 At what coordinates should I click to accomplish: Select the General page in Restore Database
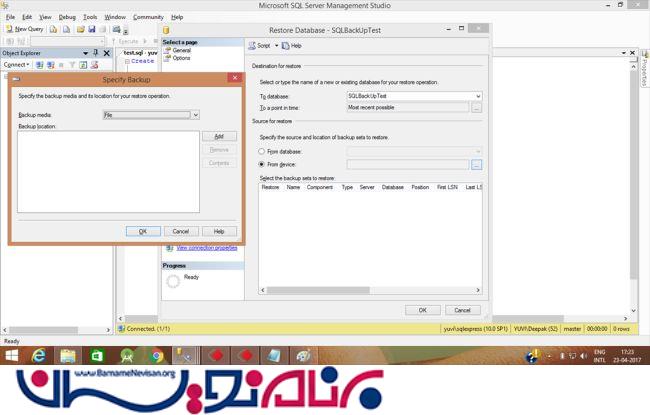(x=182, y=50)
